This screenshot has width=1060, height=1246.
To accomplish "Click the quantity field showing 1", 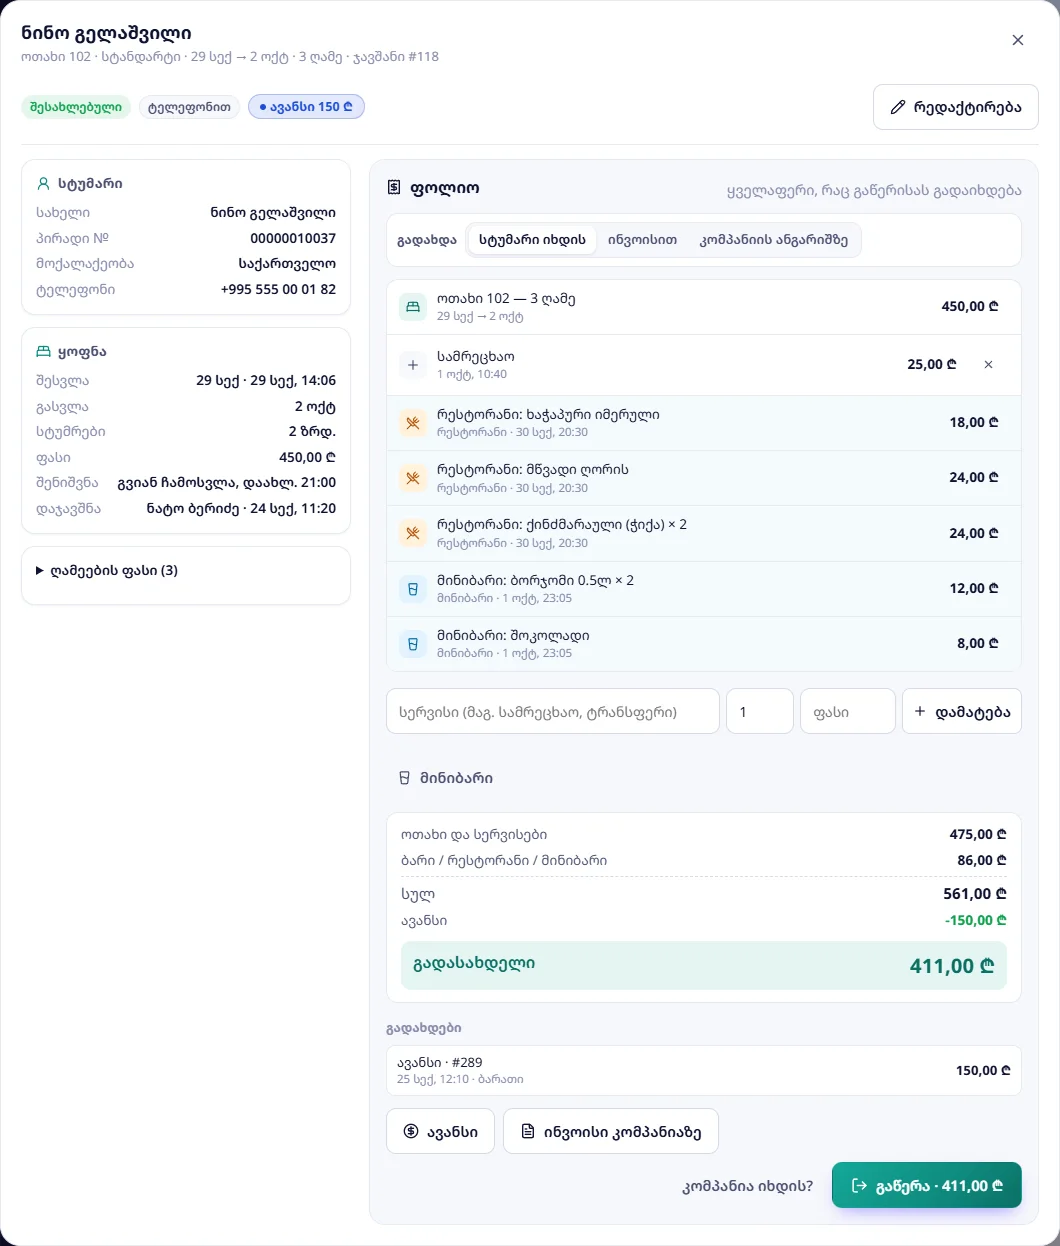I will 760,712.
